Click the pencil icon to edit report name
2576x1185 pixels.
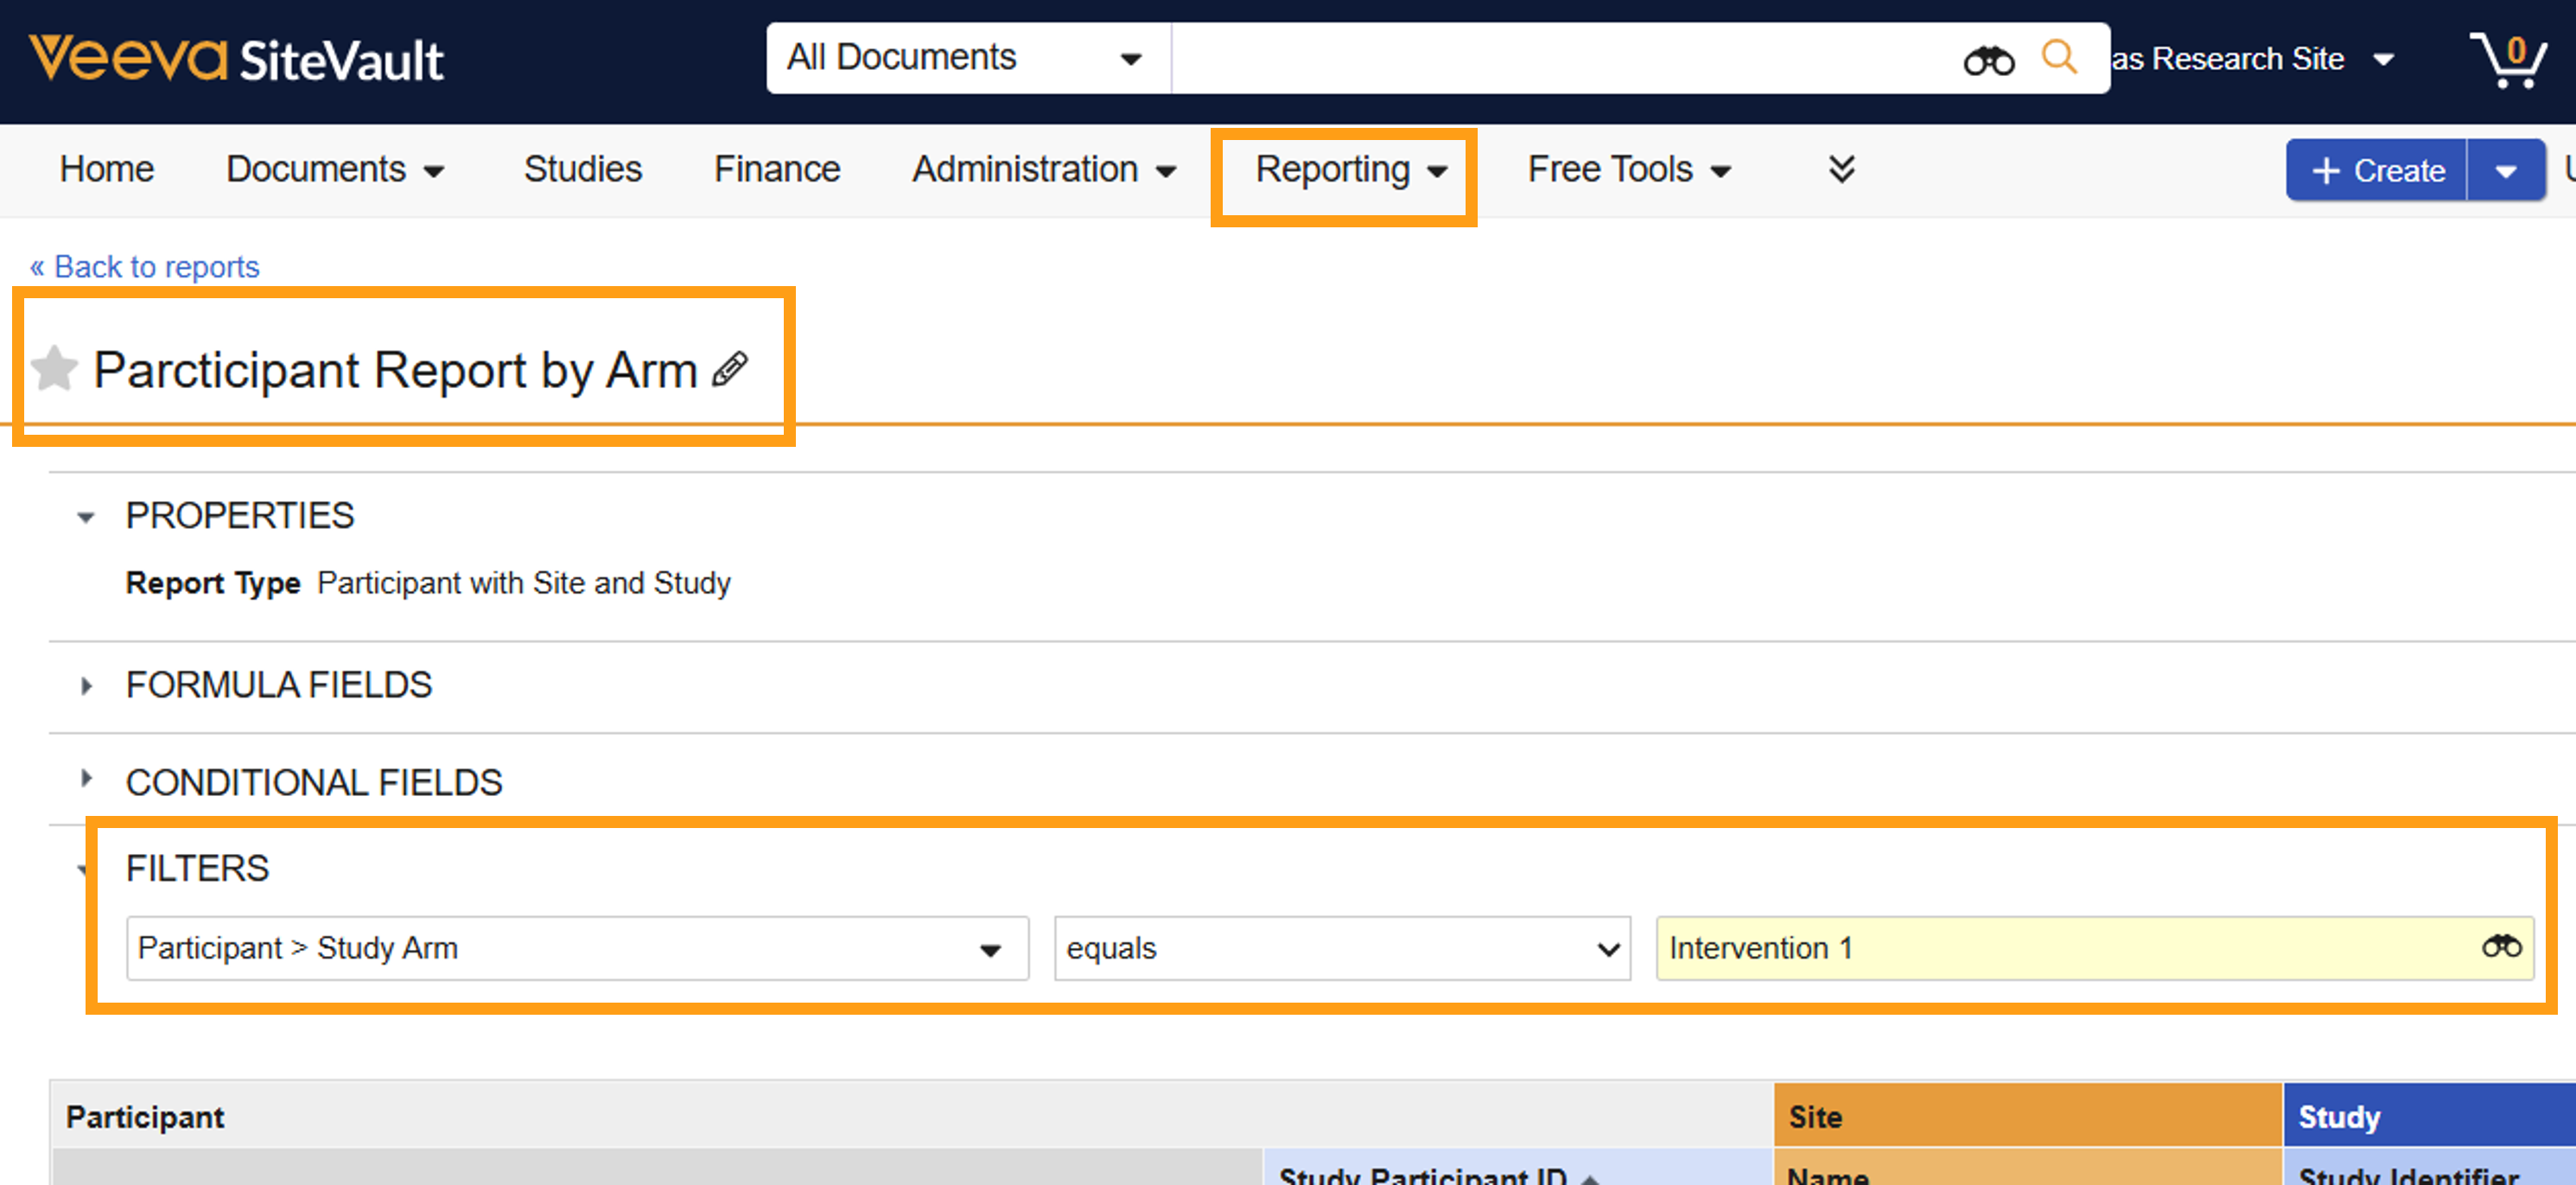(730, 369)
